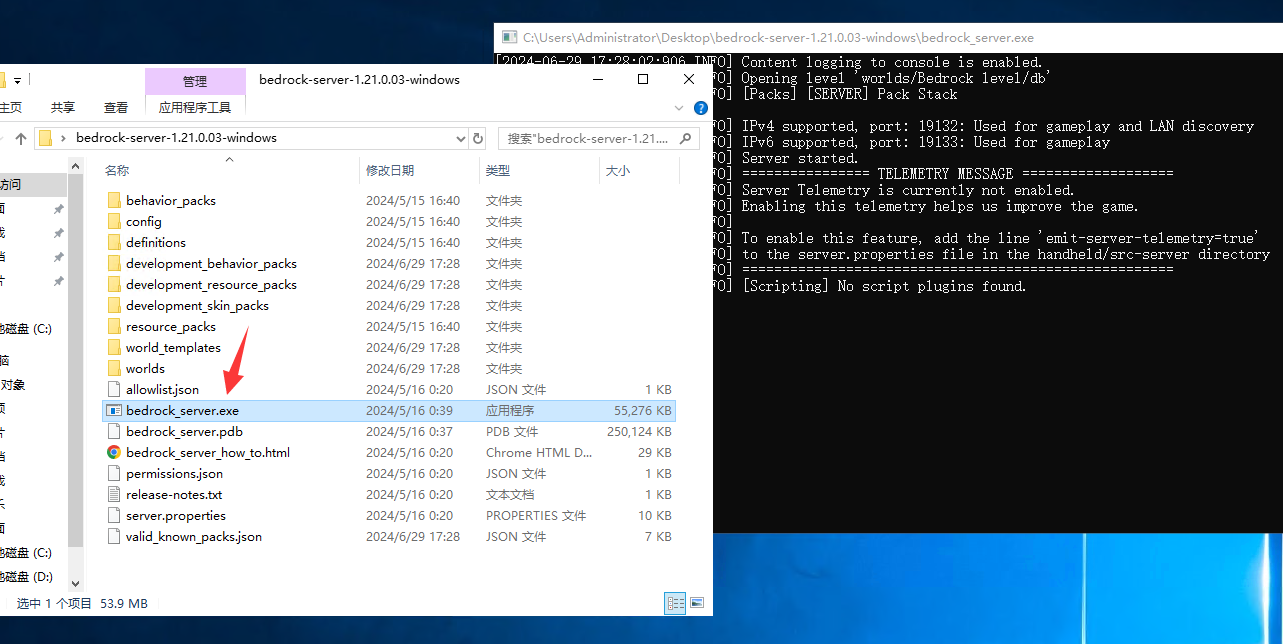Switch to details view icon in status bar
The image size is (1283, 644).
point(675,603)
